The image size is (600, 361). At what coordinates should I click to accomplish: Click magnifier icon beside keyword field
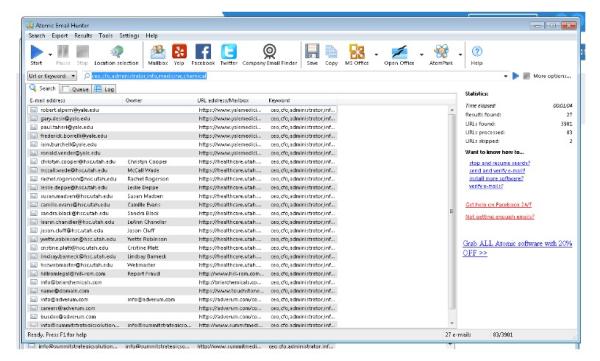[x=87, y=76]
